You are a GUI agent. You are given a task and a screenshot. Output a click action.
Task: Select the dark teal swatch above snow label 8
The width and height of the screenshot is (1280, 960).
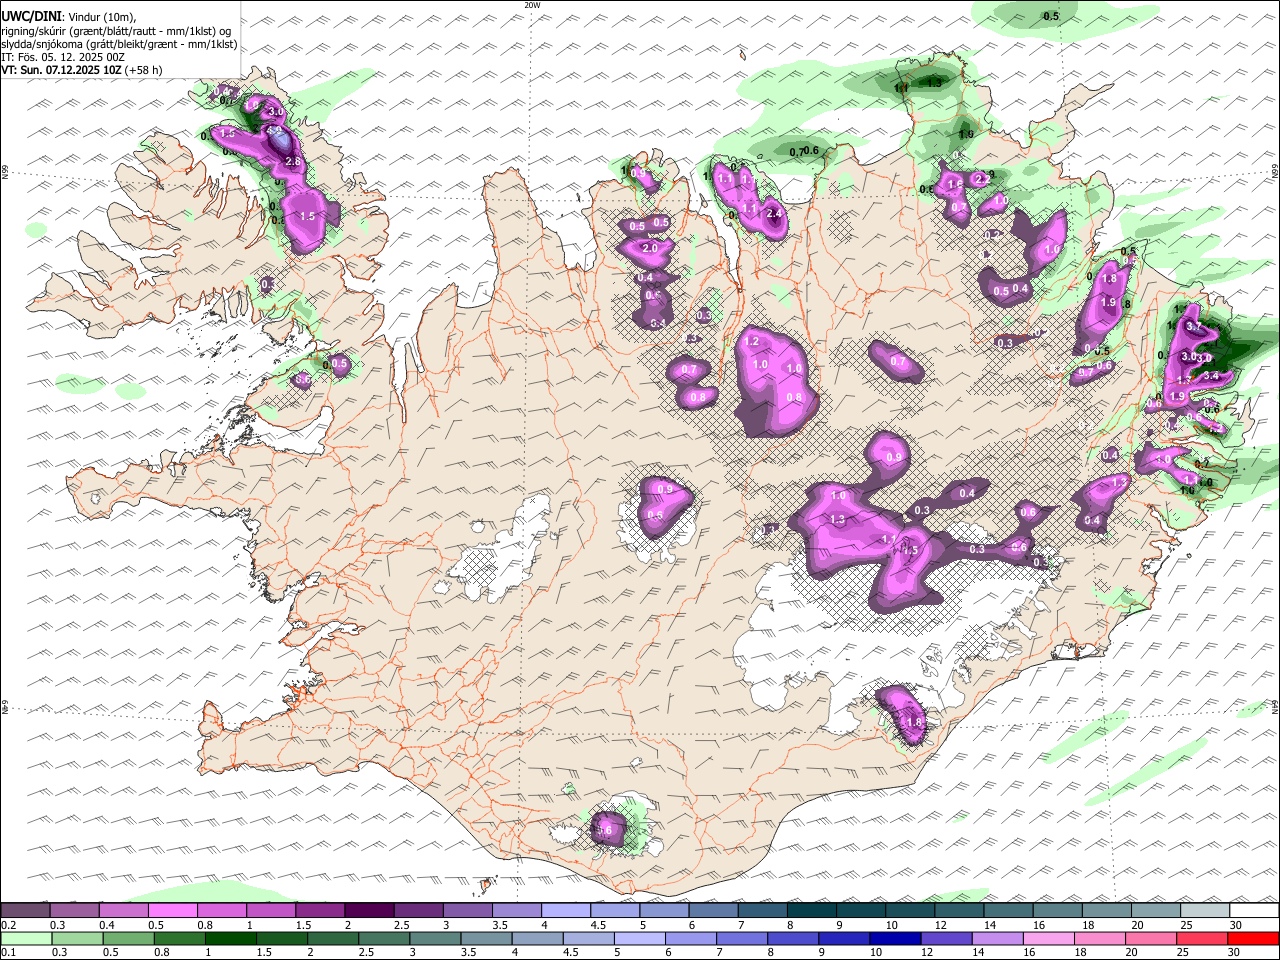pos(811,911)
